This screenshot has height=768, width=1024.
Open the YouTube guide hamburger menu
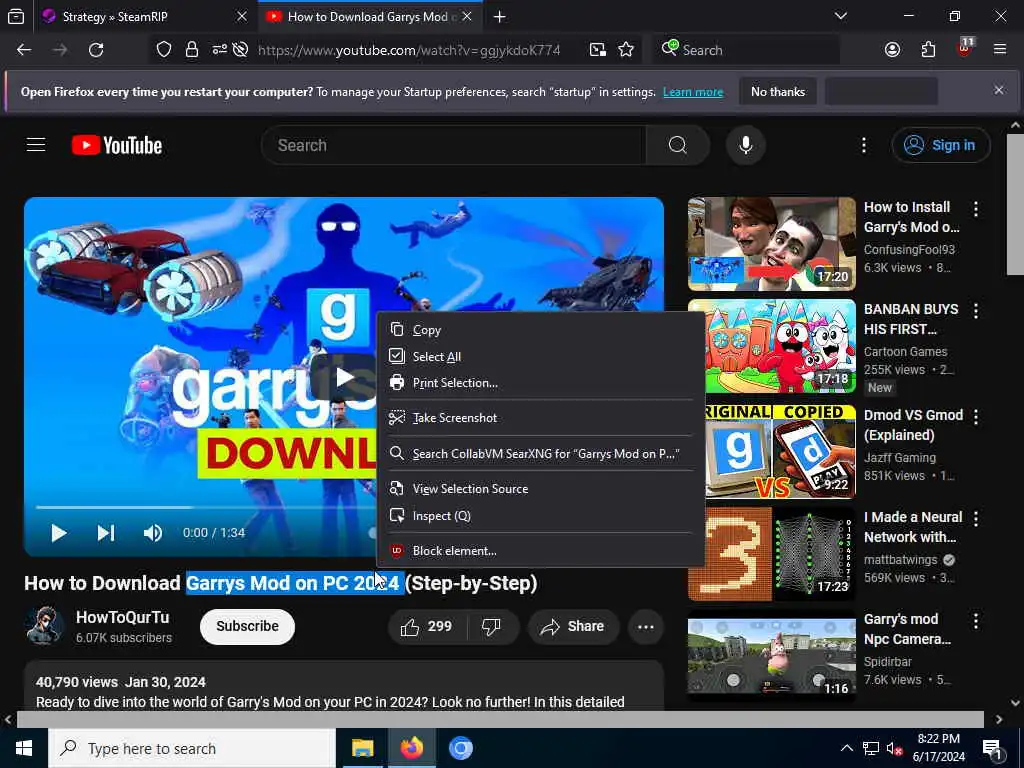[x=36, y=145]
